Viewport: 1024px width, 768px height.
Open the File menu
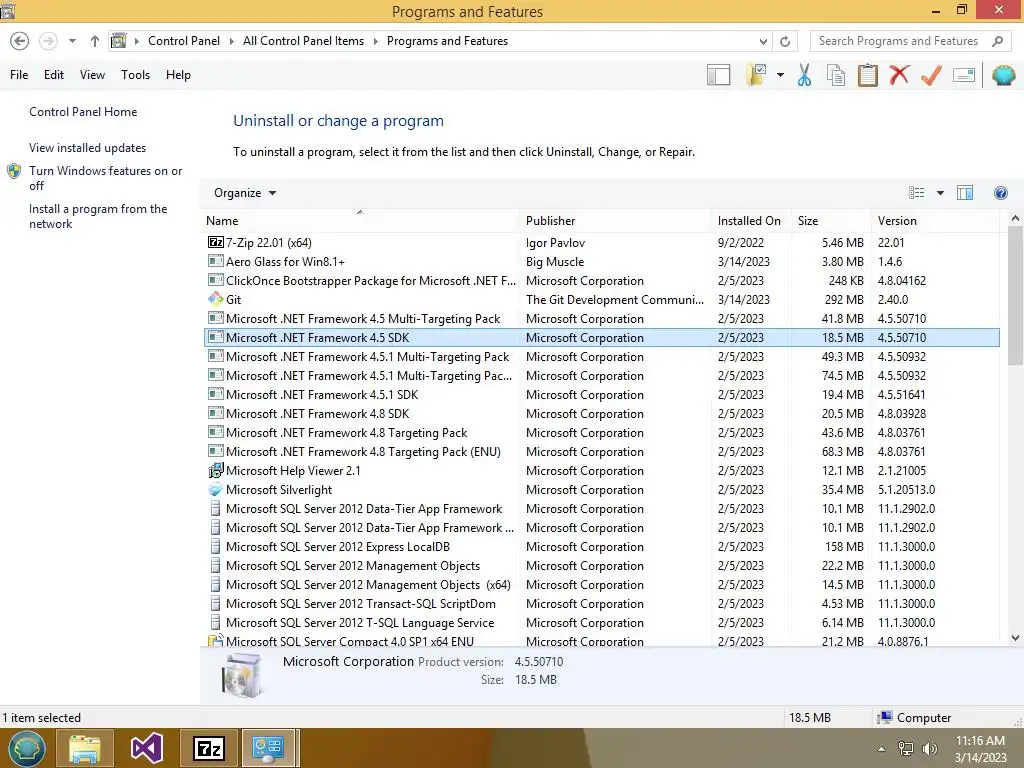click(x=19, y=75)
